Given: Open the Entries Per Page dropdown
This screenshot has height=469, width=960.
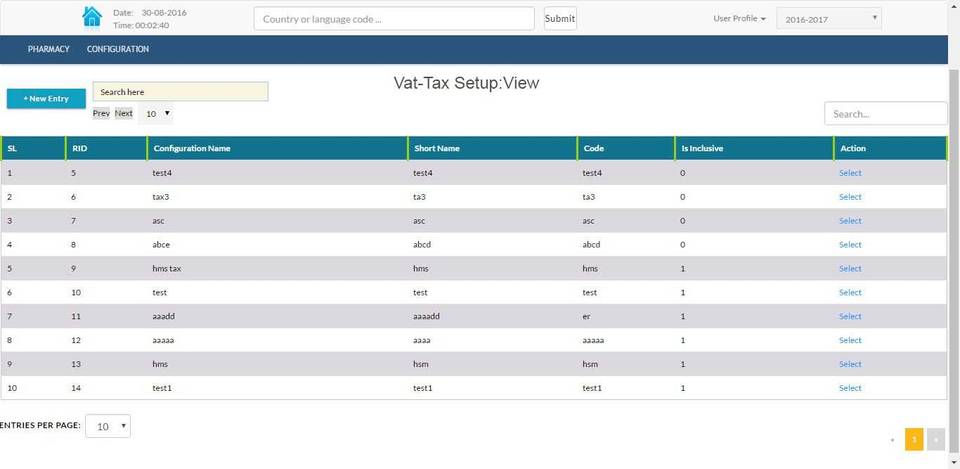Looking at the screenshot, I should [108, 426].
